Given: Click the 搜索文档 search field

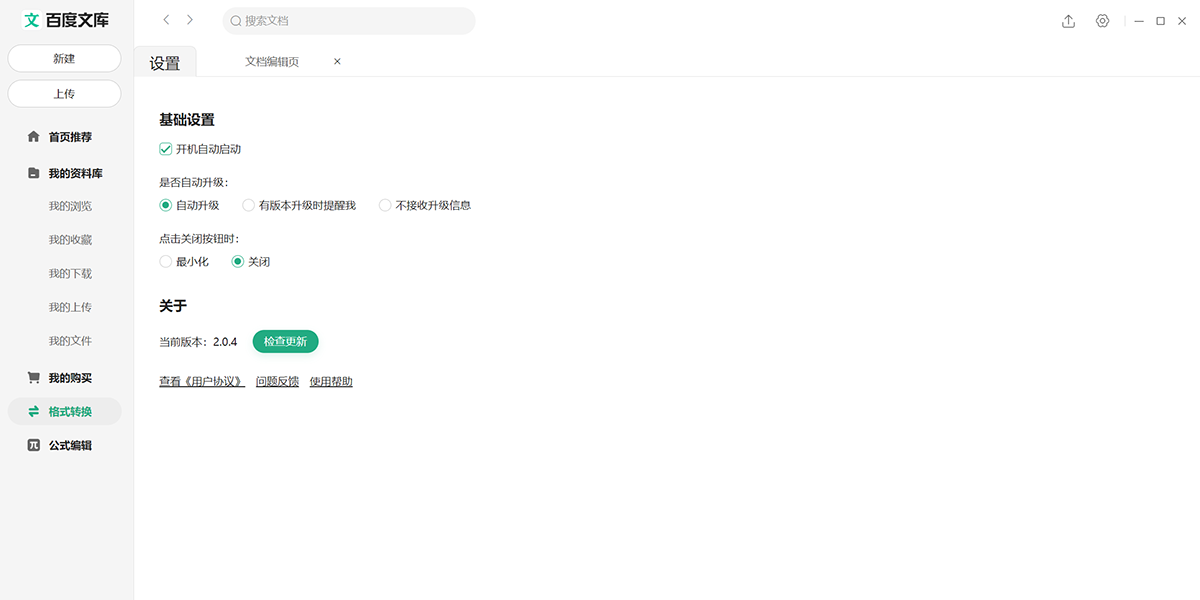Looking at the screenshot, I should coord(350,21).
